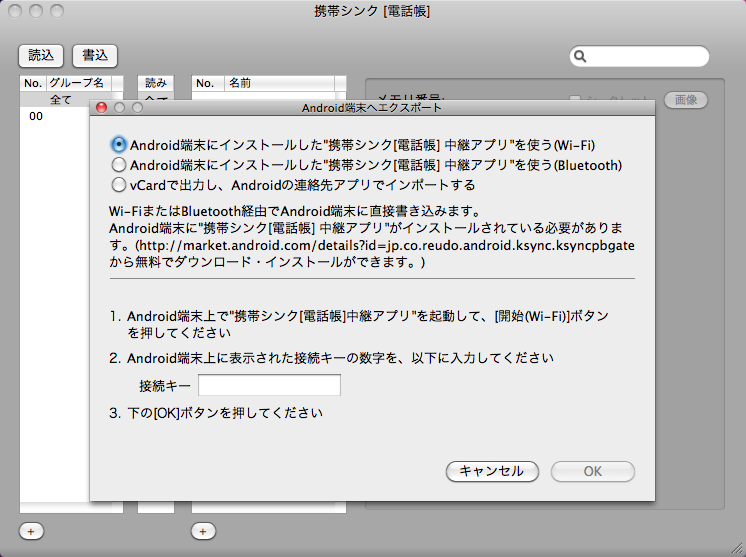Click the main window red close button
This screenshot has width=746, height=557.
click(14, 11)
